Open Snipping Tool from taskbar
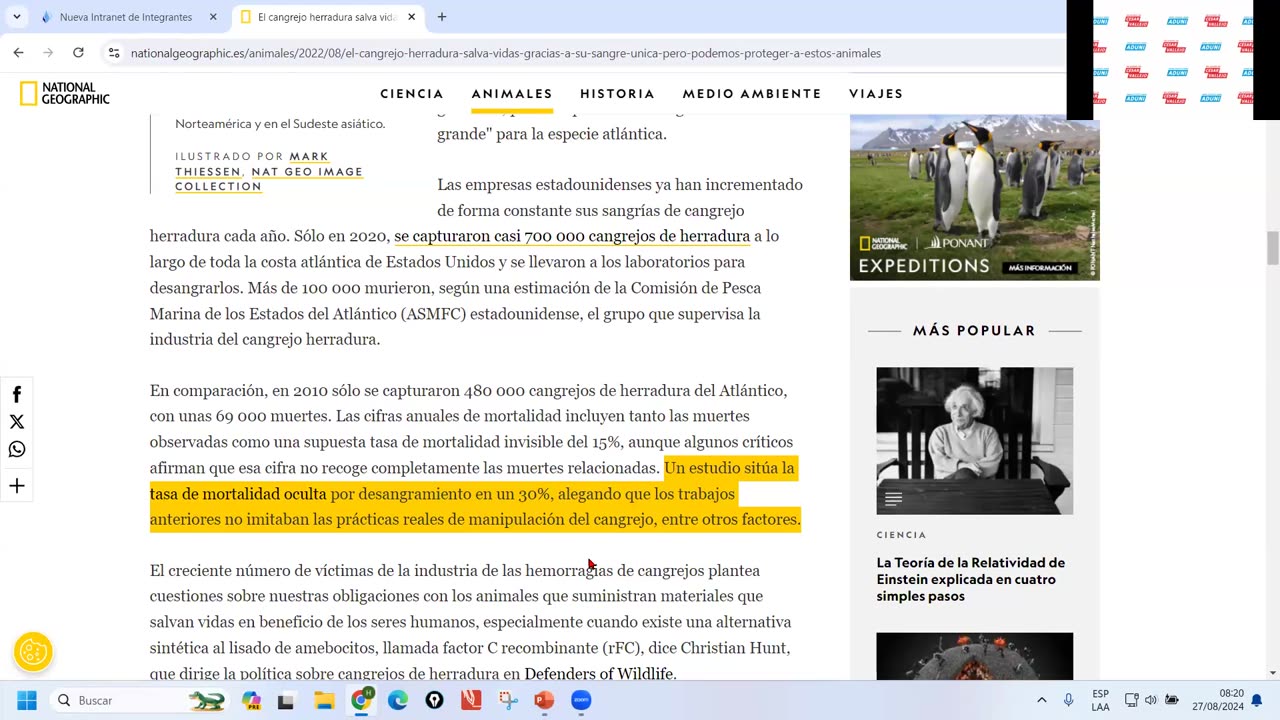 (508, 700)
